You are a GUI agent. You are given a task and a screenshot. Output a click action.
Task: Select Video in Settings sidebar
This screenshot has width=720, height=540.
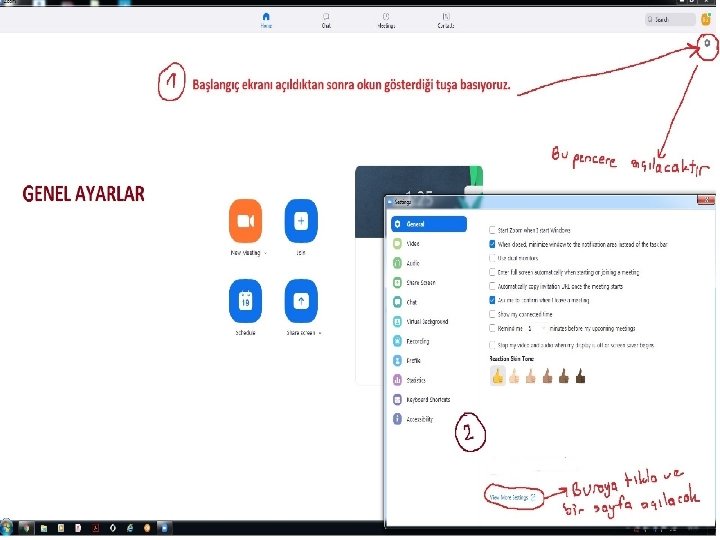(413, 244)
